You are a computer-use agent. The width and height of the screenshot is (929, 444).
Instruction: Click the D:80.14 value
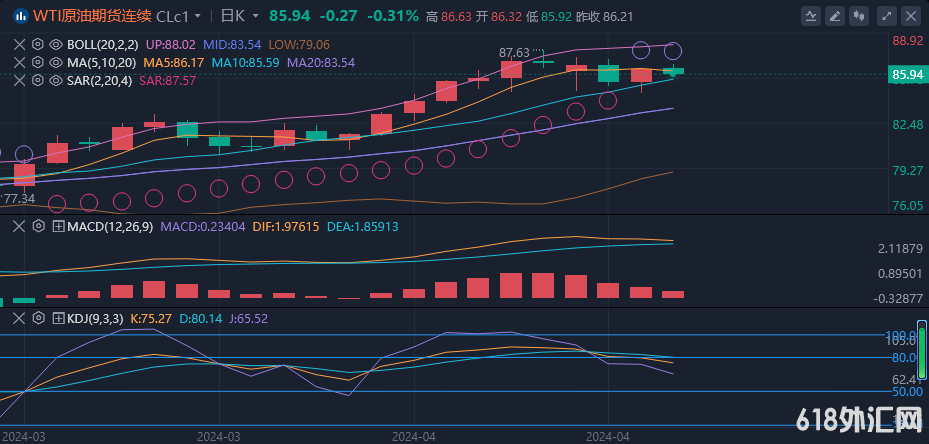(x=200, y=319)
